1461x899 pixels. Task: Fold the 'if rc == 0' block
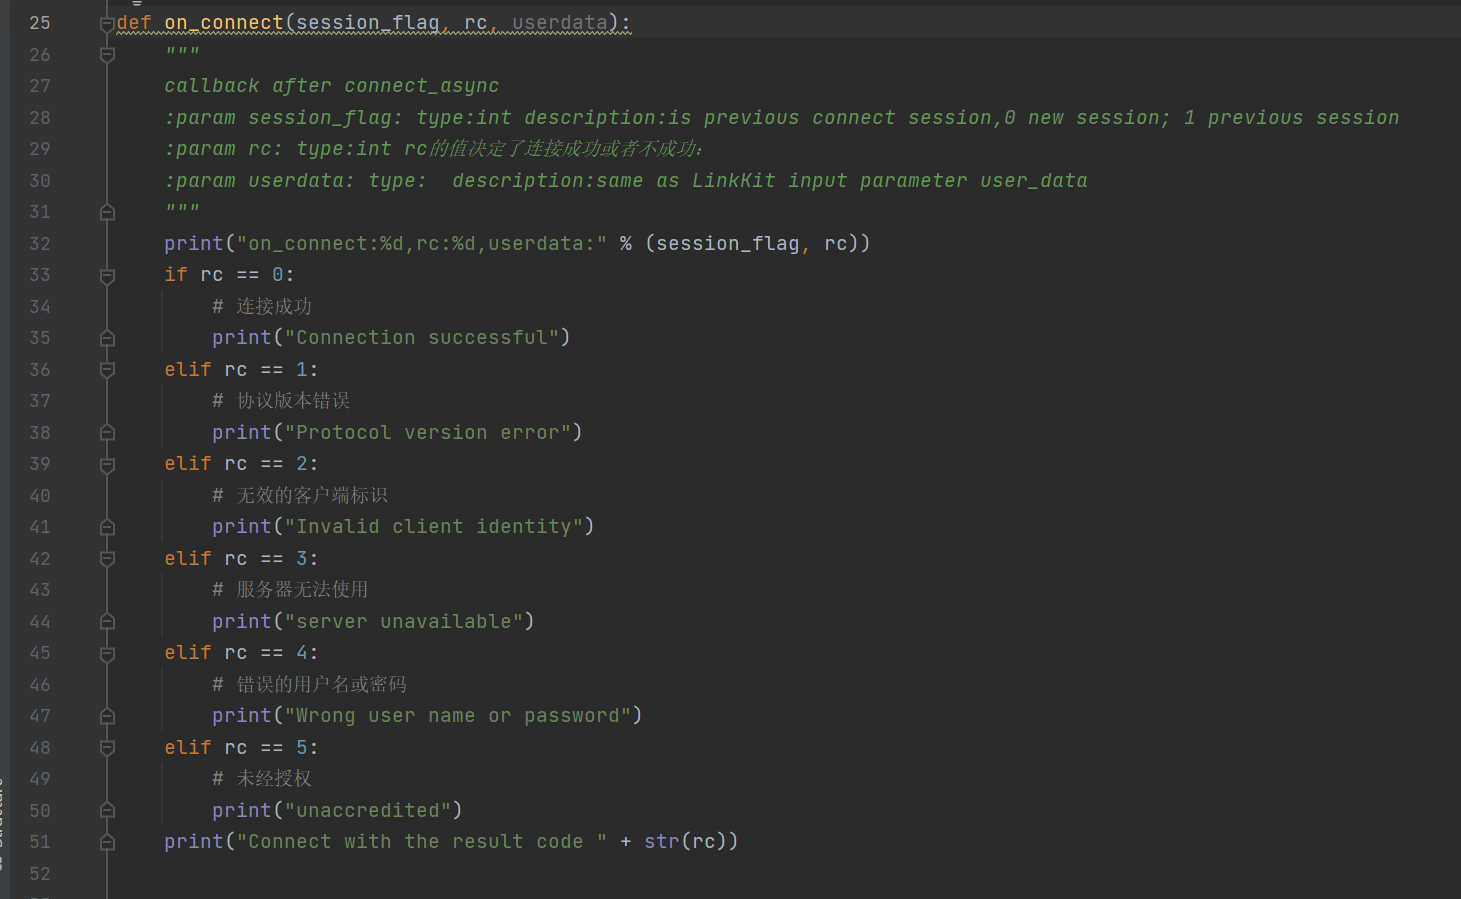[107, 276]
